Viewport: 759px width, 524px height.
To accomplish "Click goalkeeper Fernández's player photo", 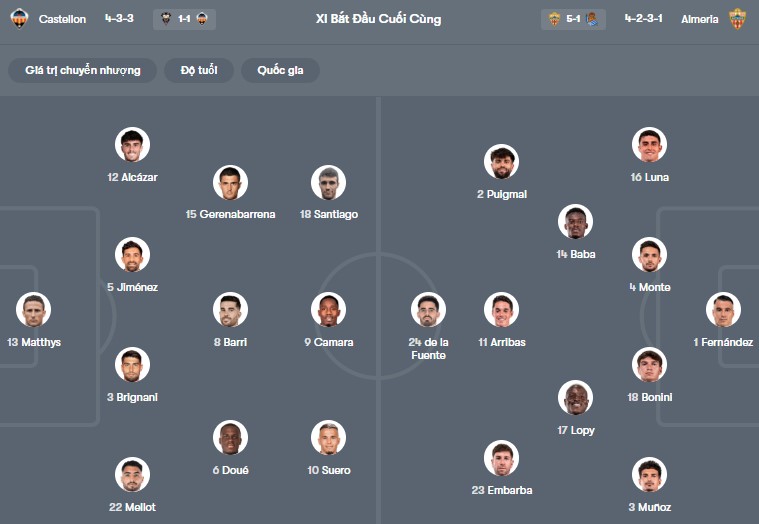I will tap(723, 310).
